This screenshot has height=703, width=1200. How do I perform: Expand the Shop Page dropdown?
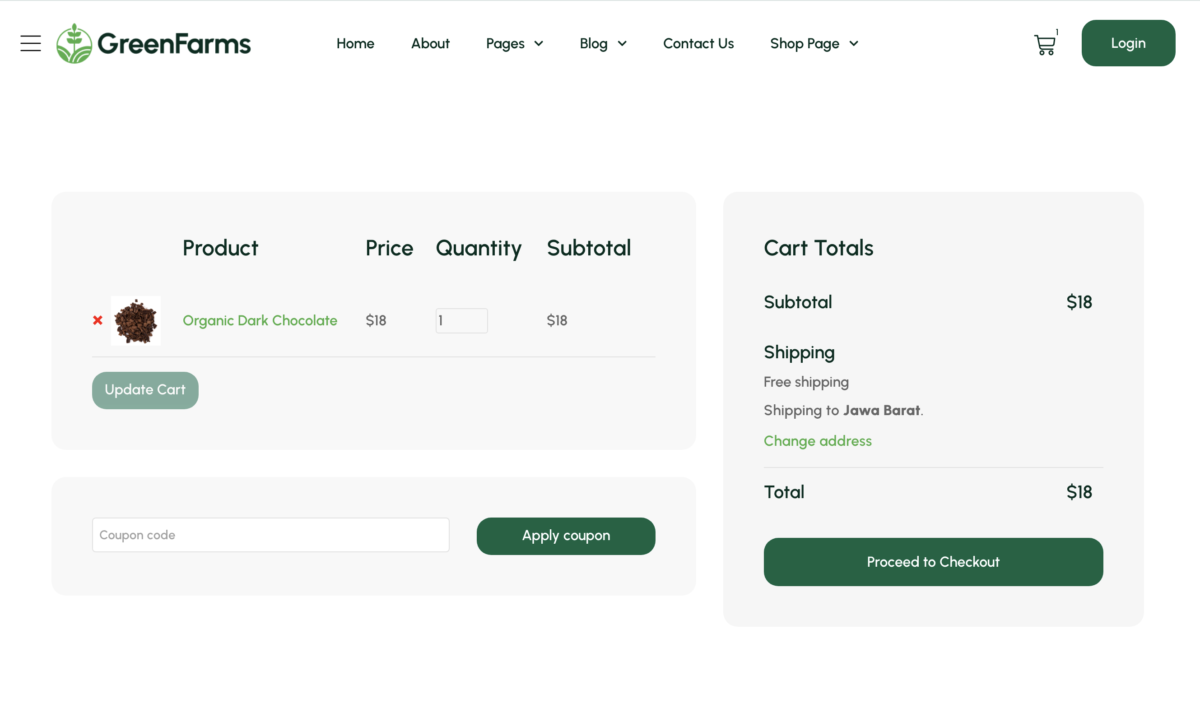tap(813, 43)
